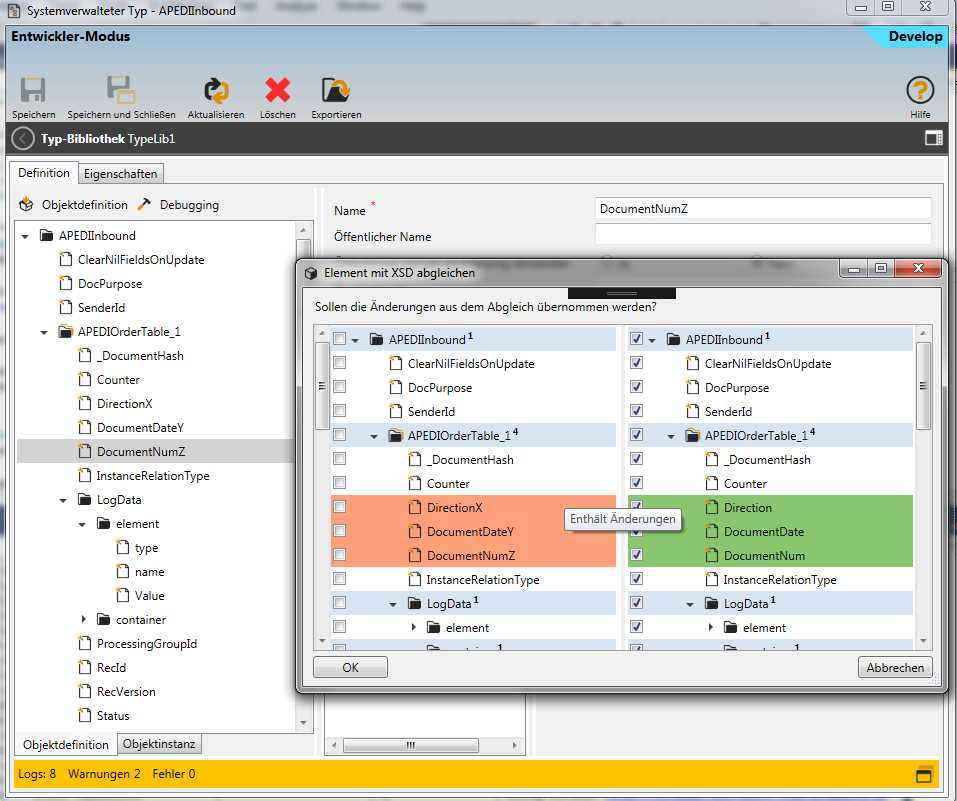The height and width of the screenshot is (801, 957).
Task: Click the Speichern und Schließen icon
Action: [121, 90]
